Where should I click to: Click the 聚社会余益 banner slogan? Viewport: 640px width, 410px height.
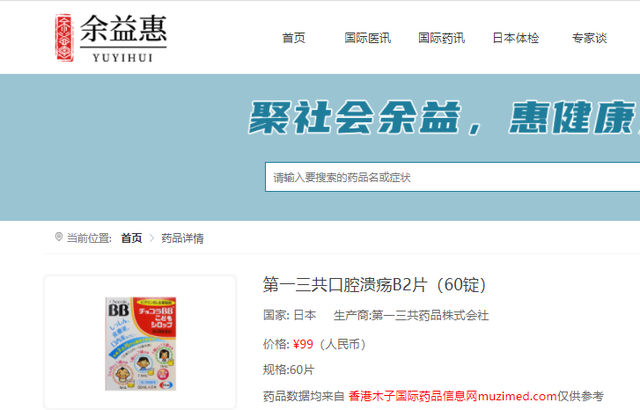click(355, 118)
